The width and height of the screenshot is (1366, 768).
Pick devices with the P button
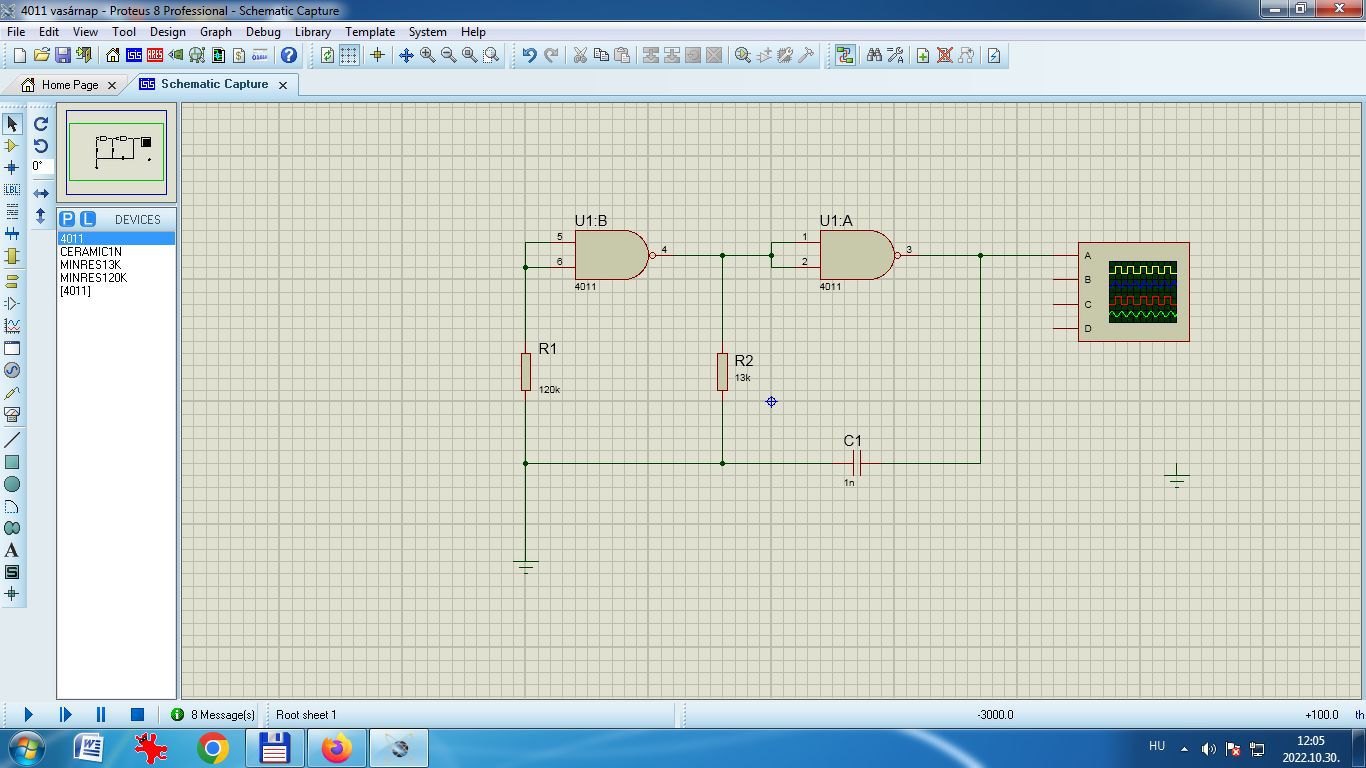[67, 219]
